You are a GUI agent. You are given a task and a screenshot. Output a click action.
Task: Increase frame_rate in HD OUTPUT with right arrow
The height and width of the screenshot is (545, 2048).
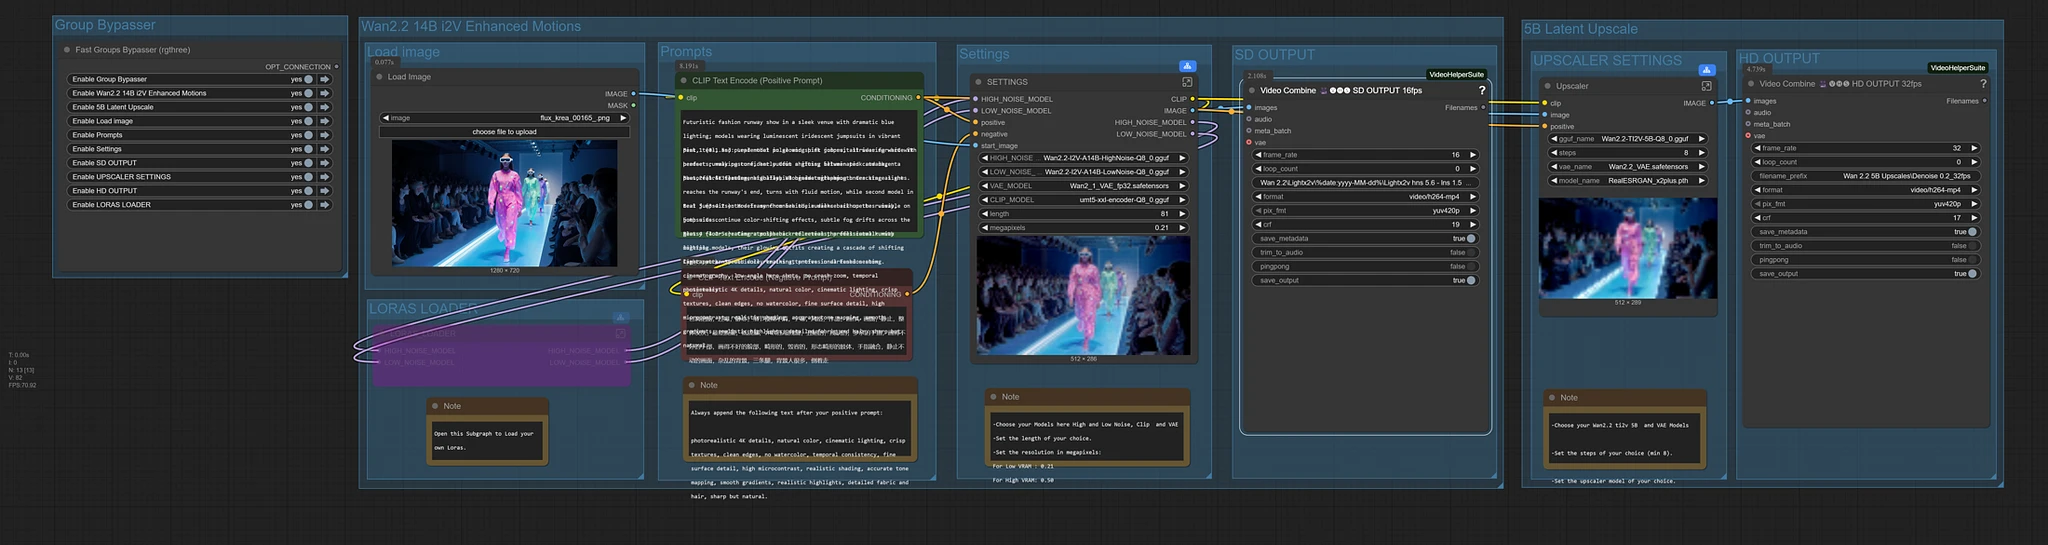pos(1974,148)
